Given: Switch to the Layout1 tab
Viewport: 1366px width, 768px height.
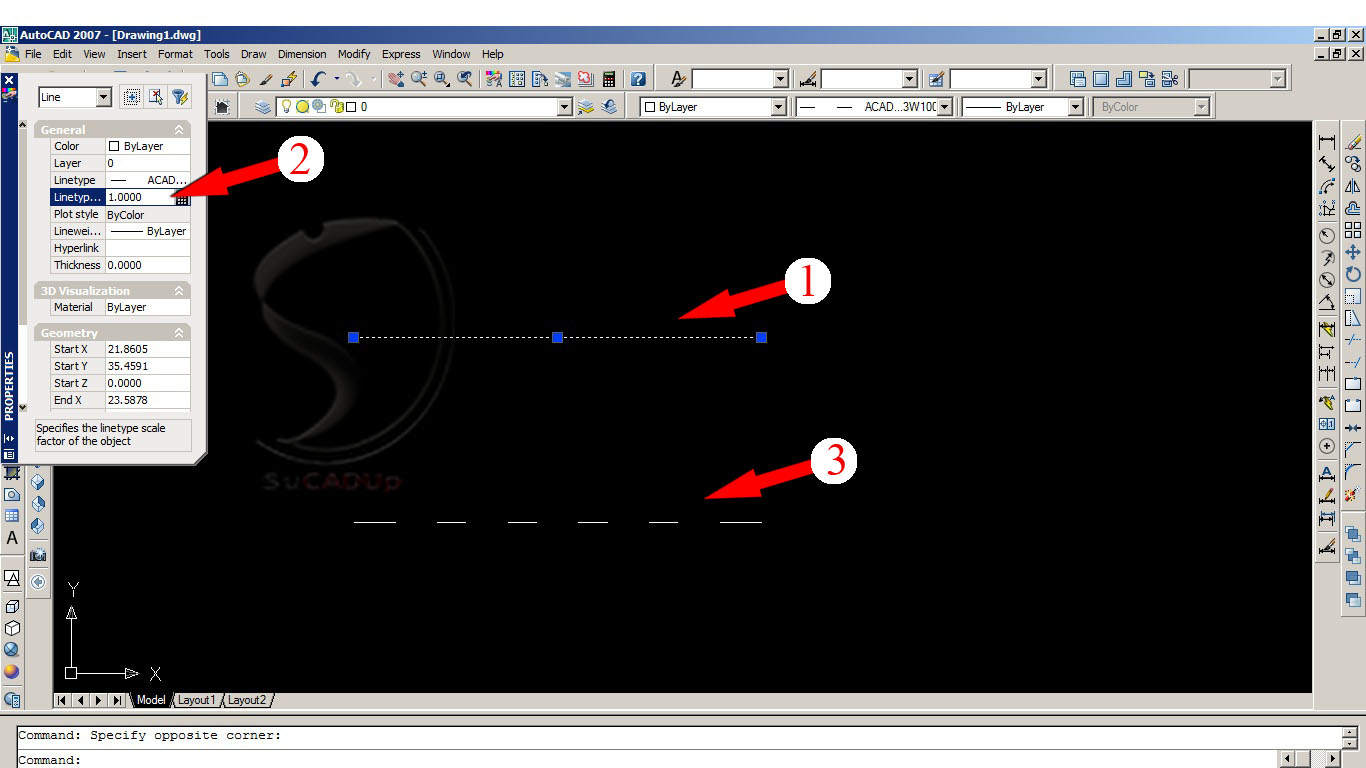Looking at the screenshot, I should pos(197,700).
